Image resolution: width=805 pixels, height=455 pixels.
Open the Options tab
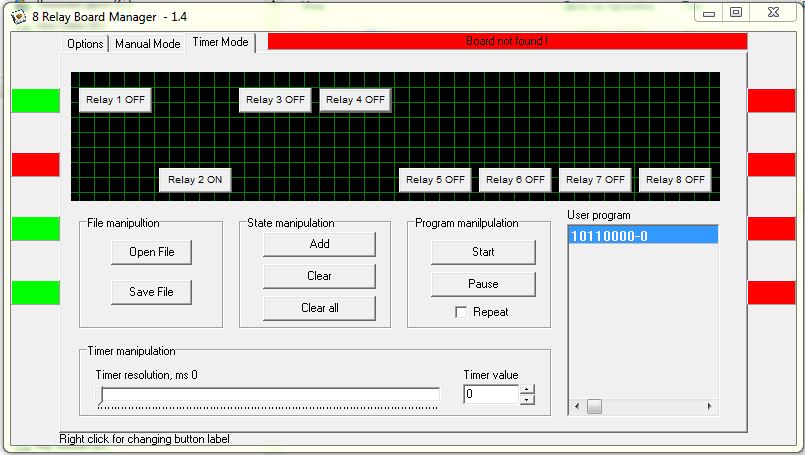pos(85,44)
